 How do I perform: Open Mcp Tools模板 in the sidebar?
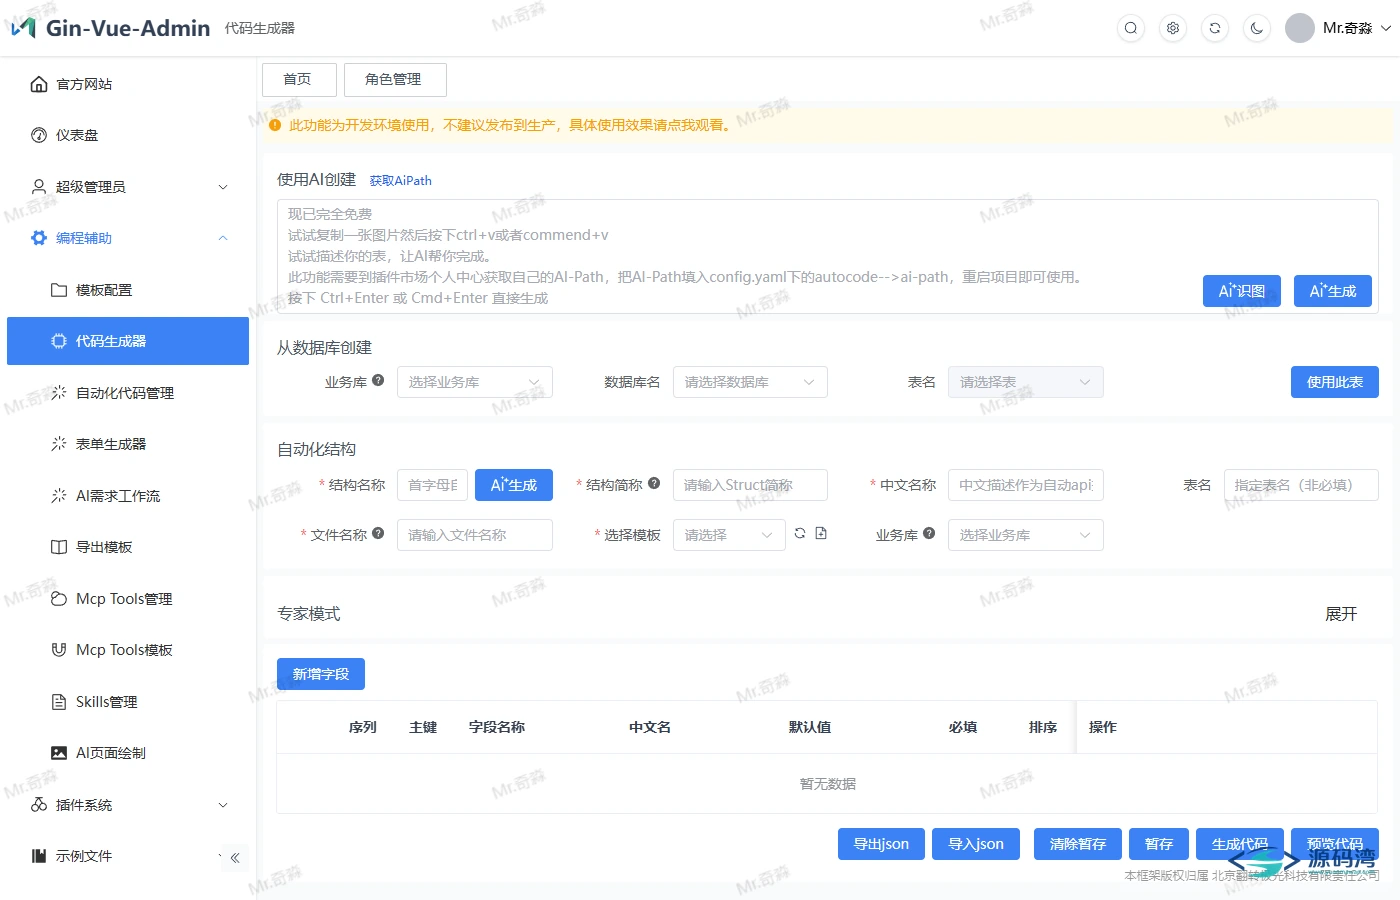pyautogui.click(x=128, y=650)
